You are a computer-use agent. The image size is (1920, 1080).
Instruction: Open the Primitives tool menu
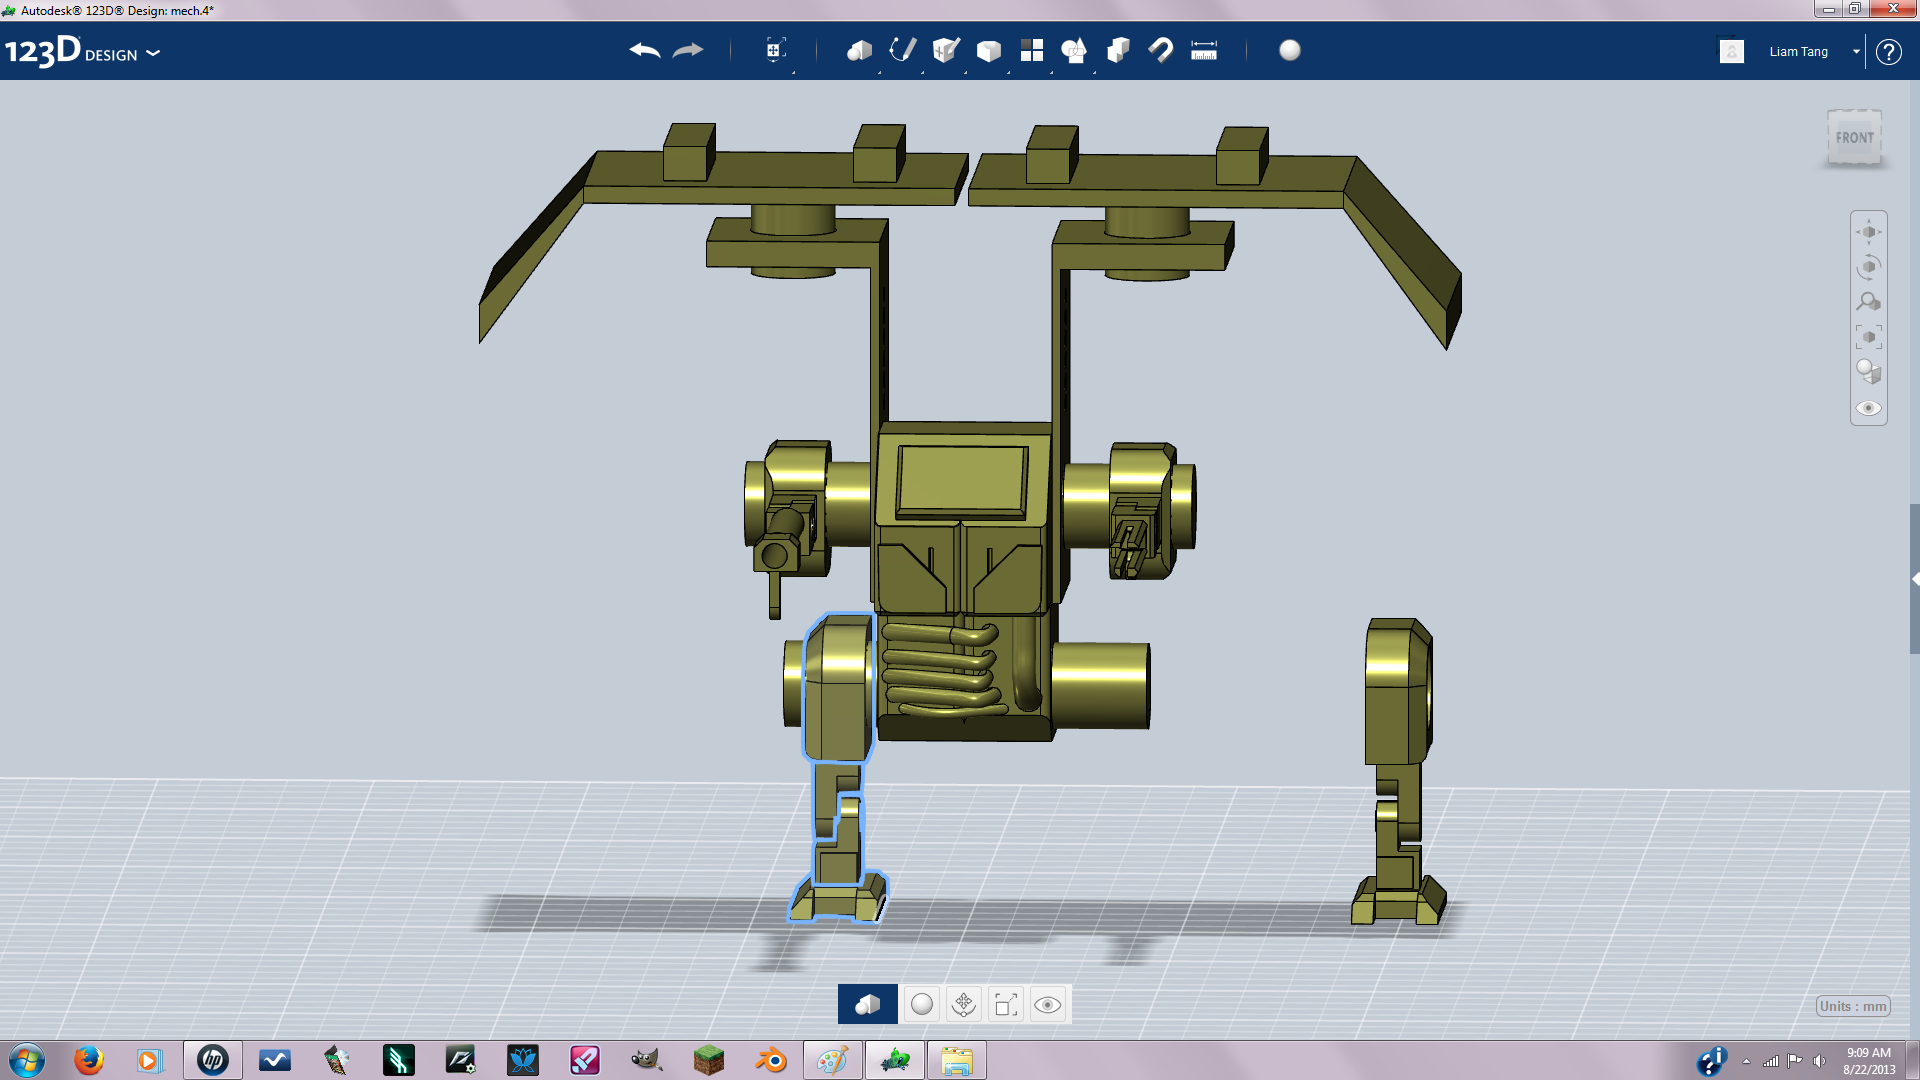click(859, 50)
